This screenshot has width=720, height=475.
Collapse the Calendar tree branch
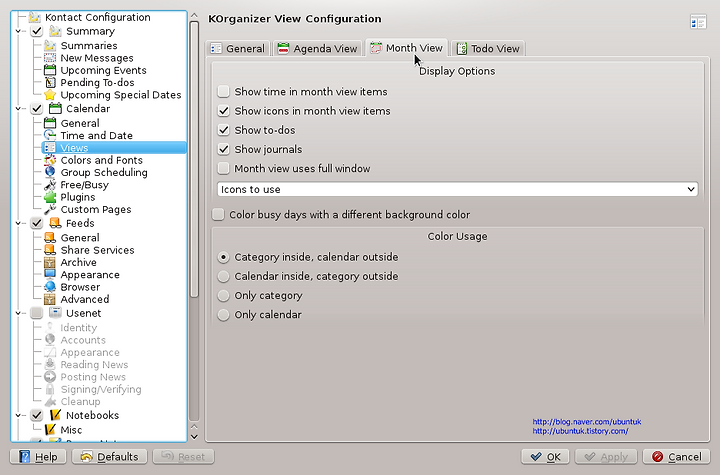point(18,109)
